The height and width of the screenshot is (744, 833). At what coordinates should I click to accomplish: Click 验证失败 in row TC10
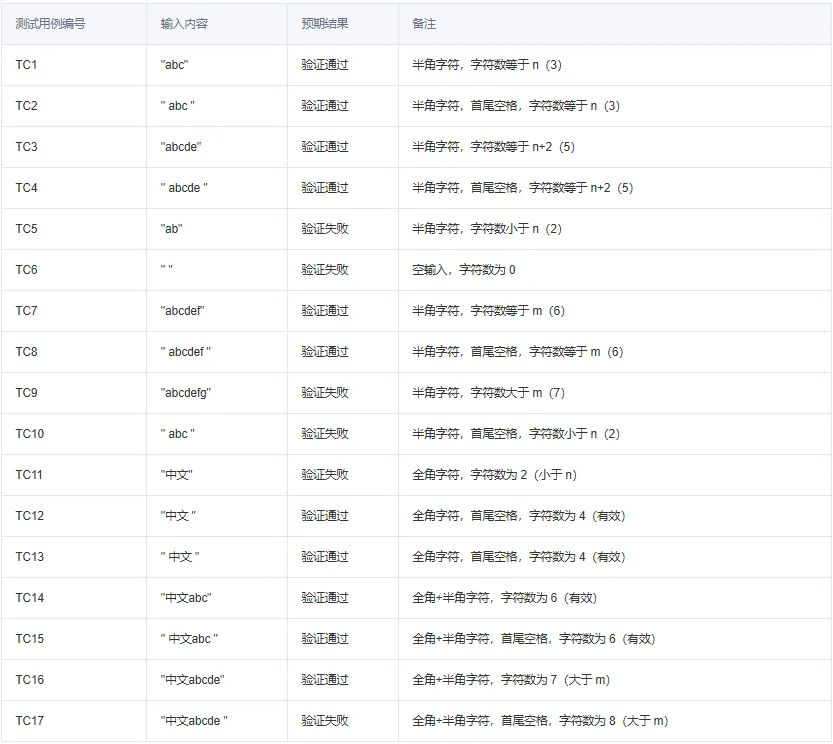pos(325,434)
